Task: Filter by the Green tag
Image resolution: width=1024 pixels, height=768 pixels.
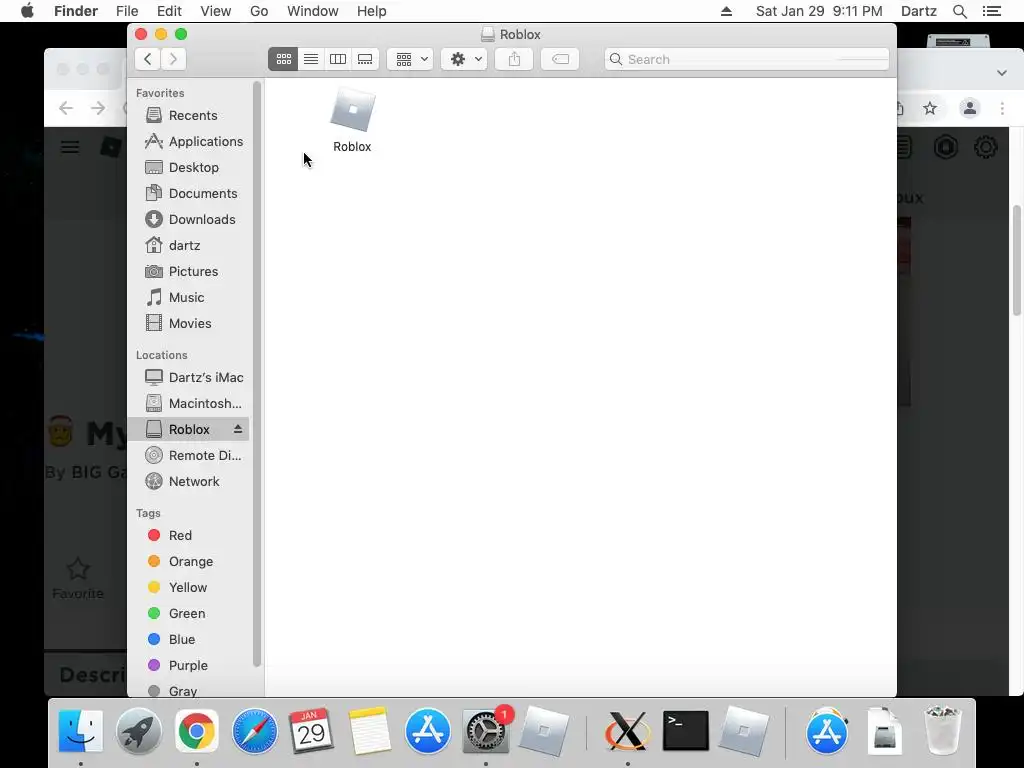Action: coord(188,614)
